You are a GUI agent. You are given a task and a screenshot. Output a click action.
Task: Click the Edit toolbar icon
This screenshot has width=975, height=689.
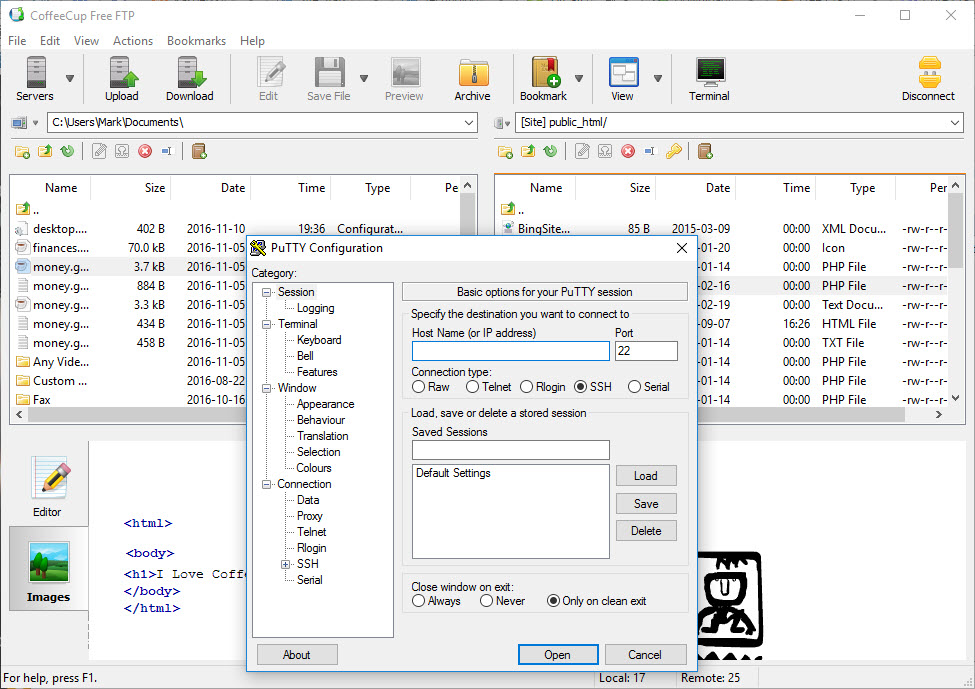(269, 78)
